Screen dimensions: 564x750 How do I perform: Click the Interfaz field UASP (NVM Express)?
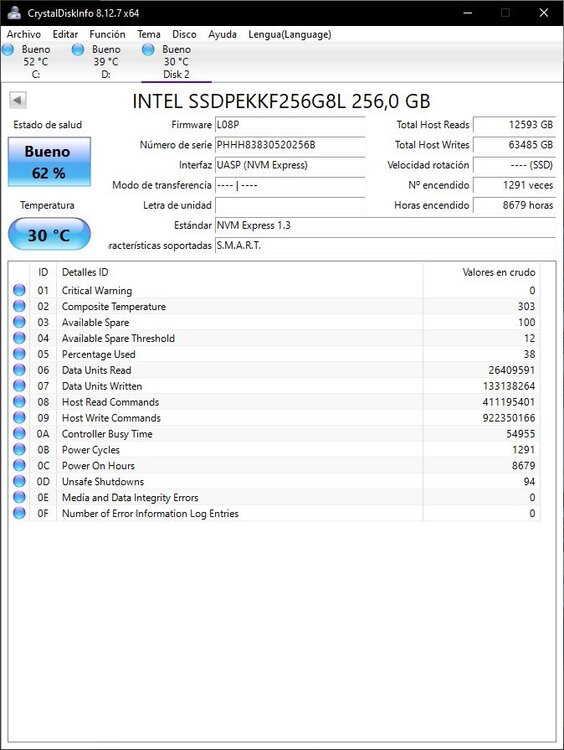point(290,165)
